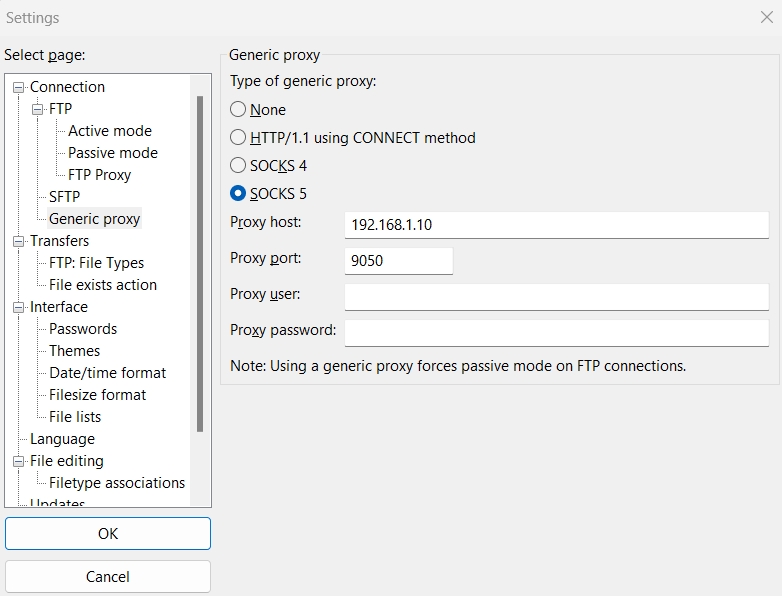Open the Filetype associations page

pos(117,483)
